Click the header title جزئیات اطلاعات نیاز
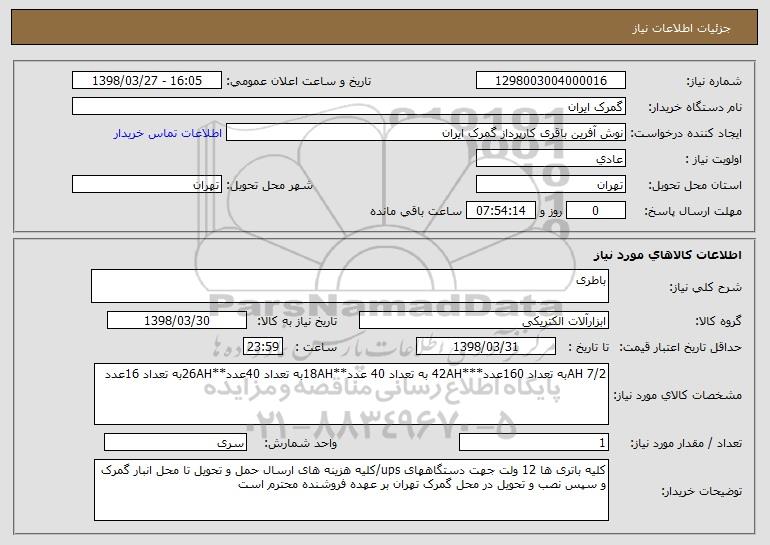 (682, 28)
